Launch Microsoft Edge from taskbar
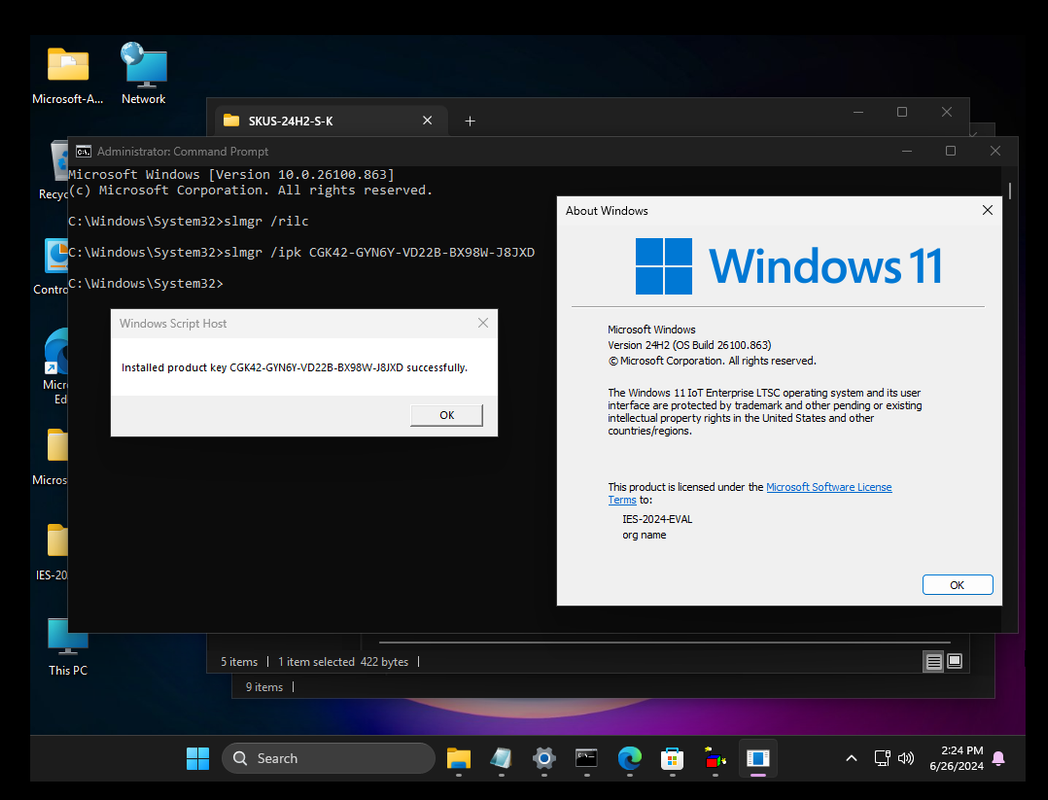This screenshot has width=1048, height=800. (630, 758)
